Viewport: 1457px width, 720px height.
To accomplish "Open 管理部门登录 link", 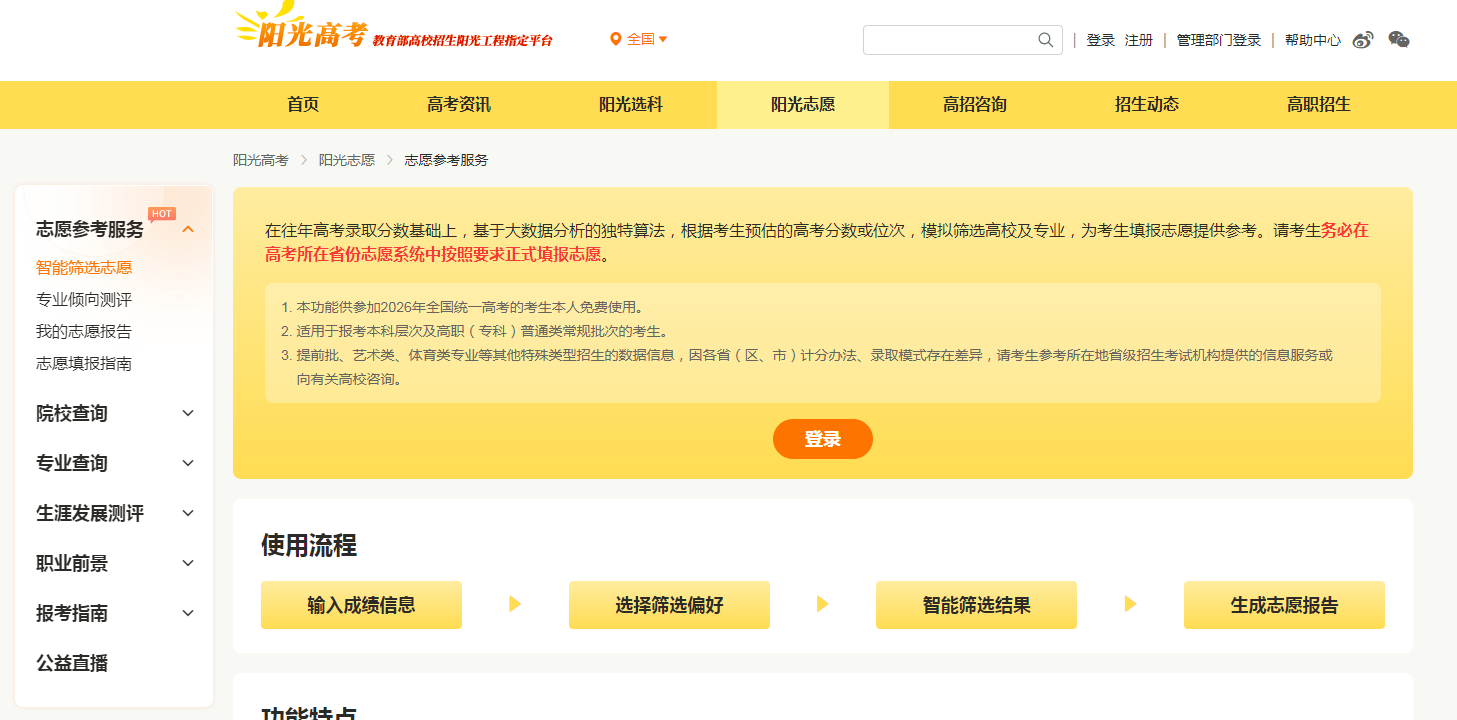I will pos(1219,40).
